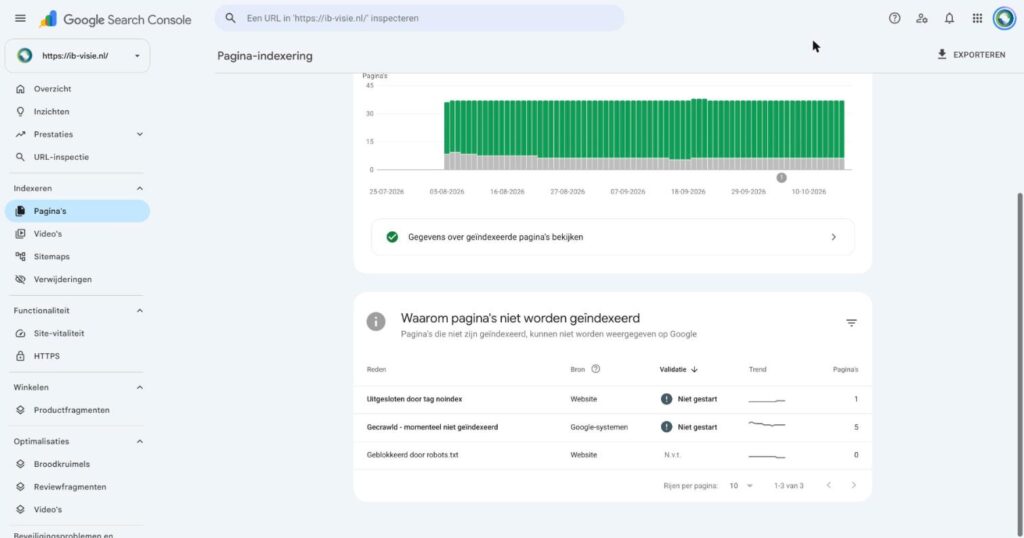Click the Inzichten lightbulb icon
Viewport: 1024px width, 538px height.
pyautogui.click(x=20, y=112)
